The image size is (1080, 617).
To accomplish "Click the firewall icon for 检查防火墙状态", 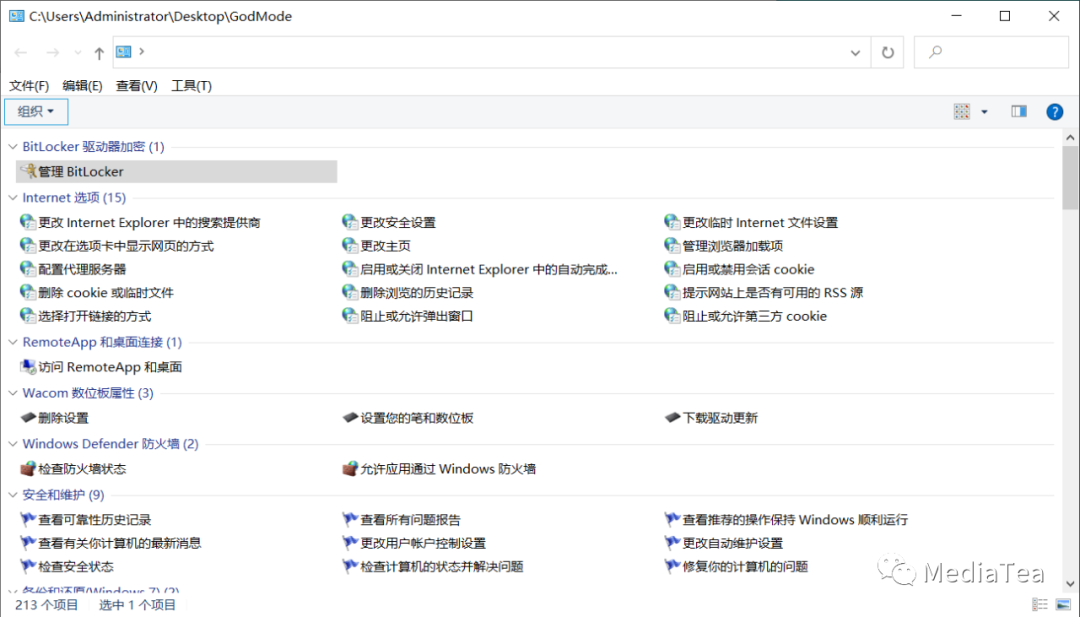I will (28, 468).
